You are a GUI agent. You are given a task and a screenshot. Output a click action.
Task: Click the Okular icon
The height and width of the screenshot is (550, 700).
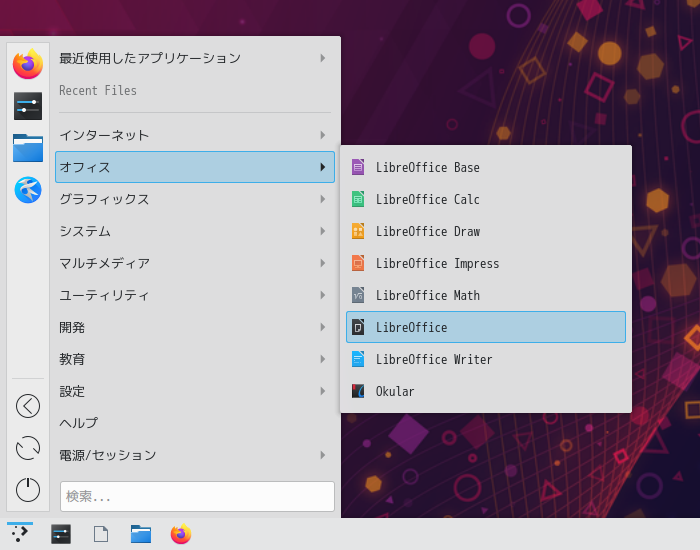[358, 391]
